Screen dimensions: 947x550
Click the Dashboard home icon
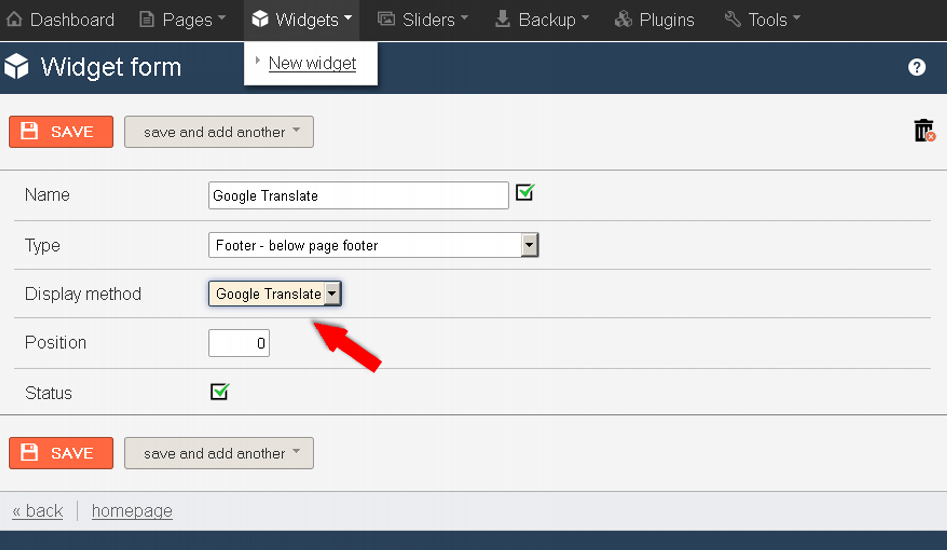14,19
